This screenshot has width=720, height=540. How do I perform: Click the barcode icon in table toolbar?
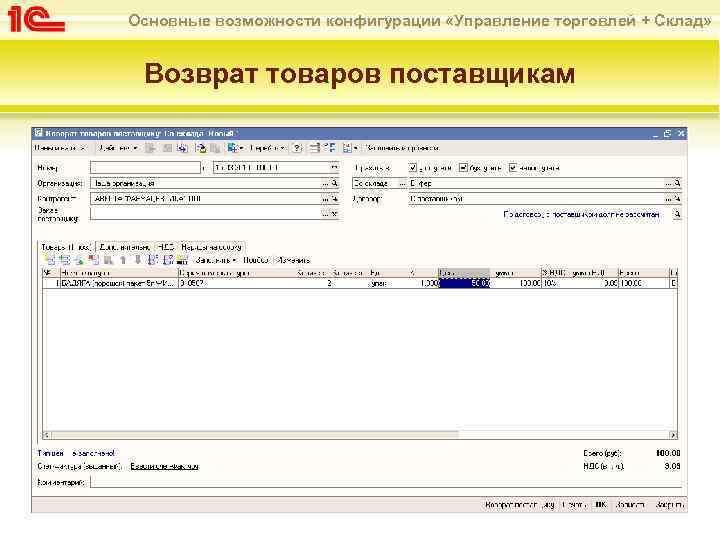point(182,260)
